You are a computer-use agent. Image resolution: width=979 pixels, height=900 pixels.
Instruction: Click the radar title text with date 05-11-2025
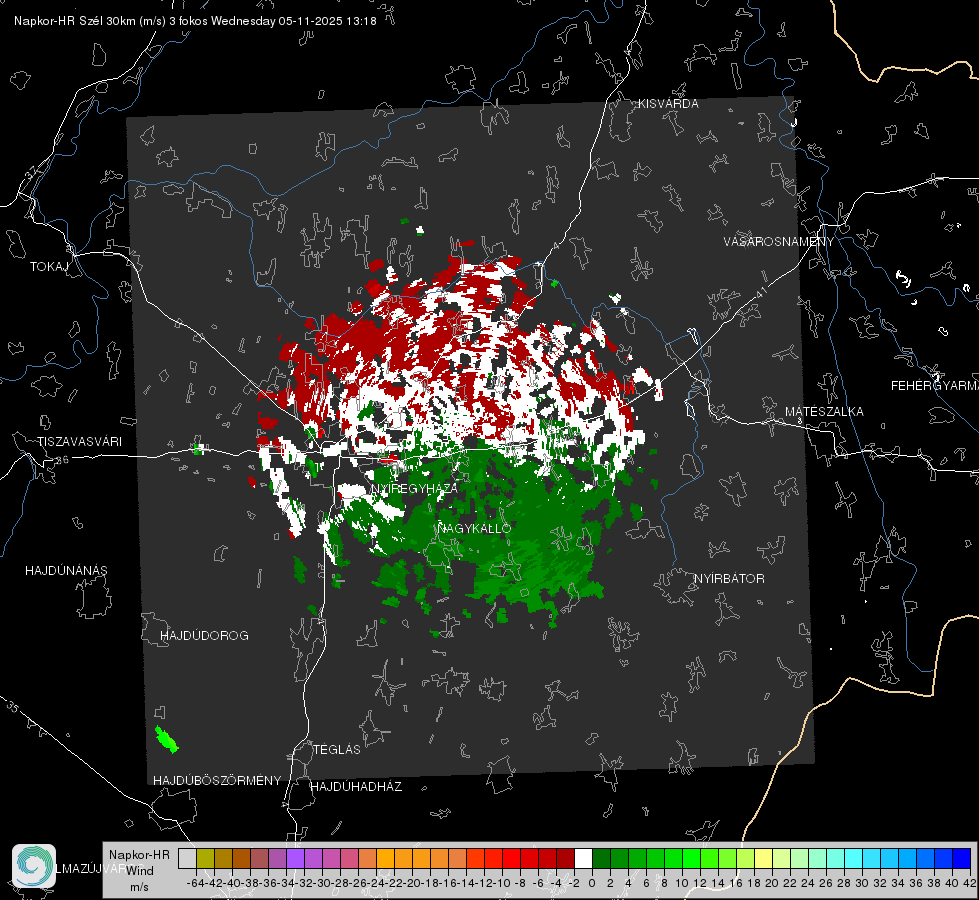(x=195, y=21)
